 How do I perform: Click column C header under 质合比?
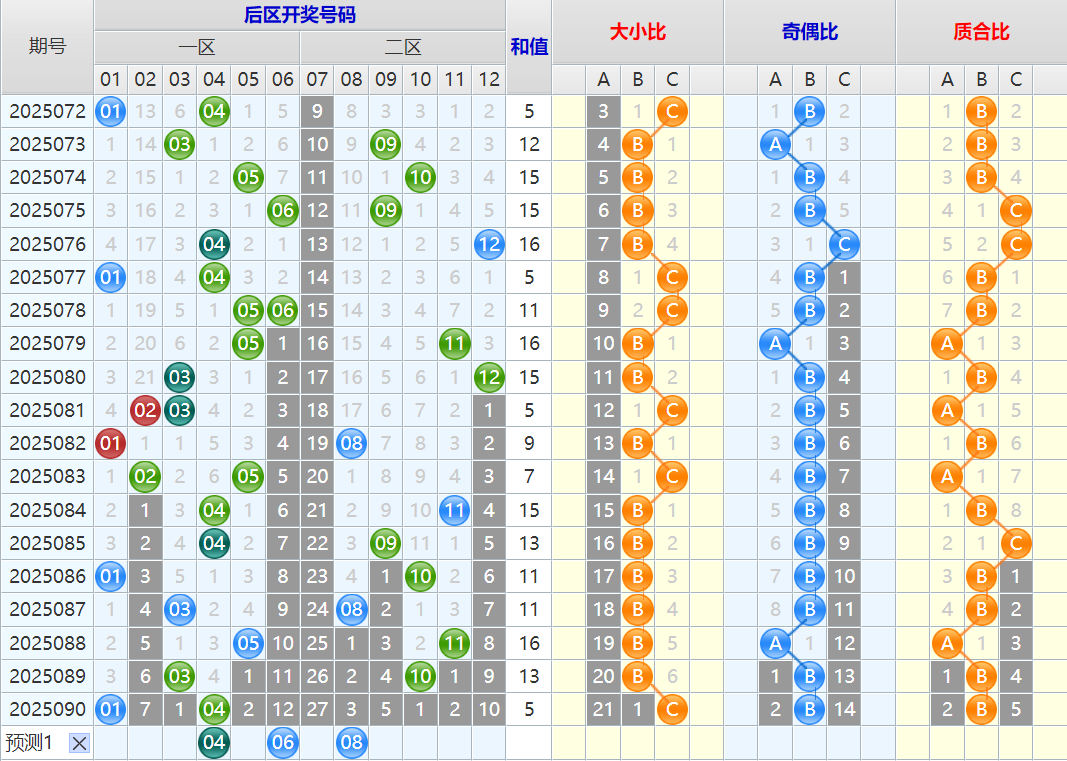(1016, 80)
